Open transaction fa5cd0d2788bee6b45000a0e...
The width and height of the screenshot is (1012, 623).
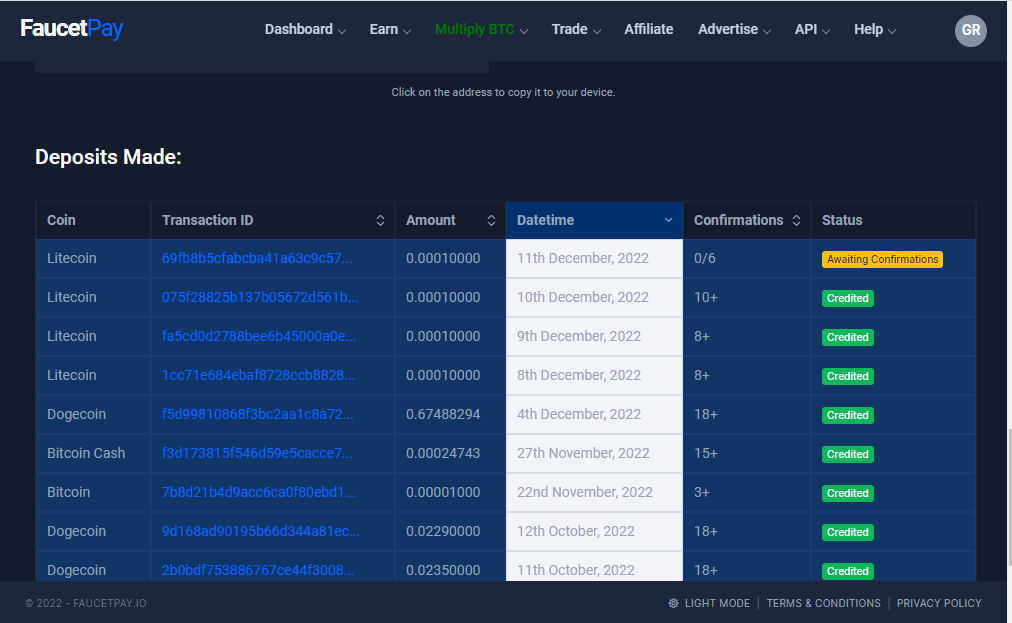(x=258, y=336)
